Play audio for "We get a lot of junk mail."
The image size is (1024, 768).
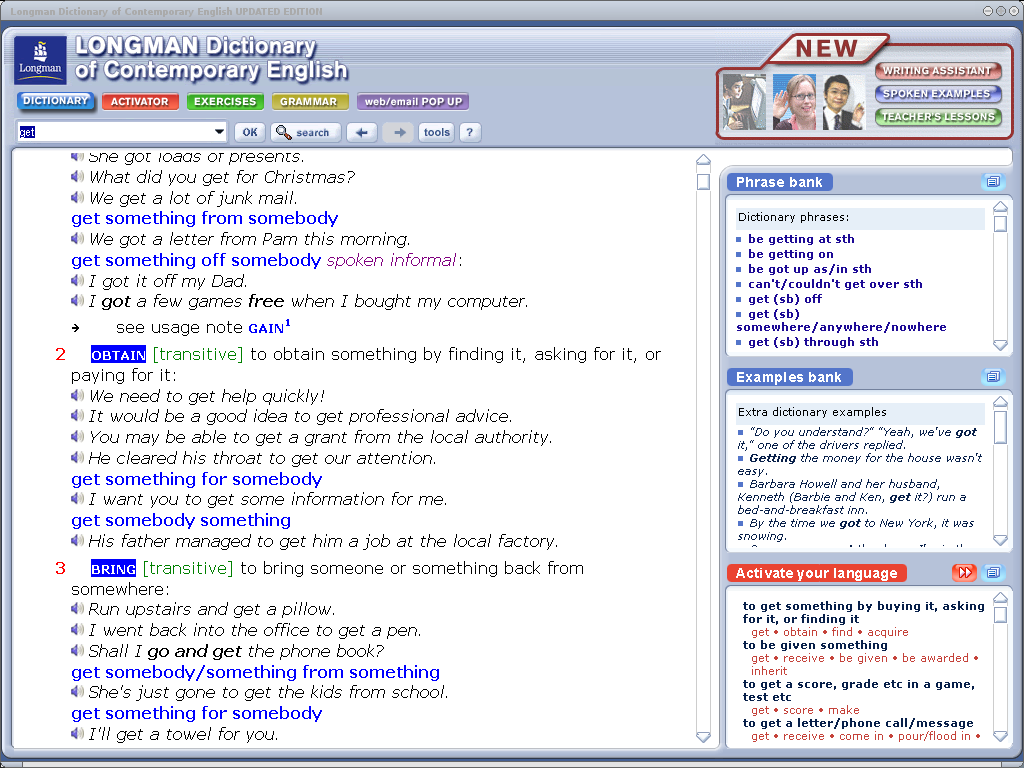(x=77, y=197)
